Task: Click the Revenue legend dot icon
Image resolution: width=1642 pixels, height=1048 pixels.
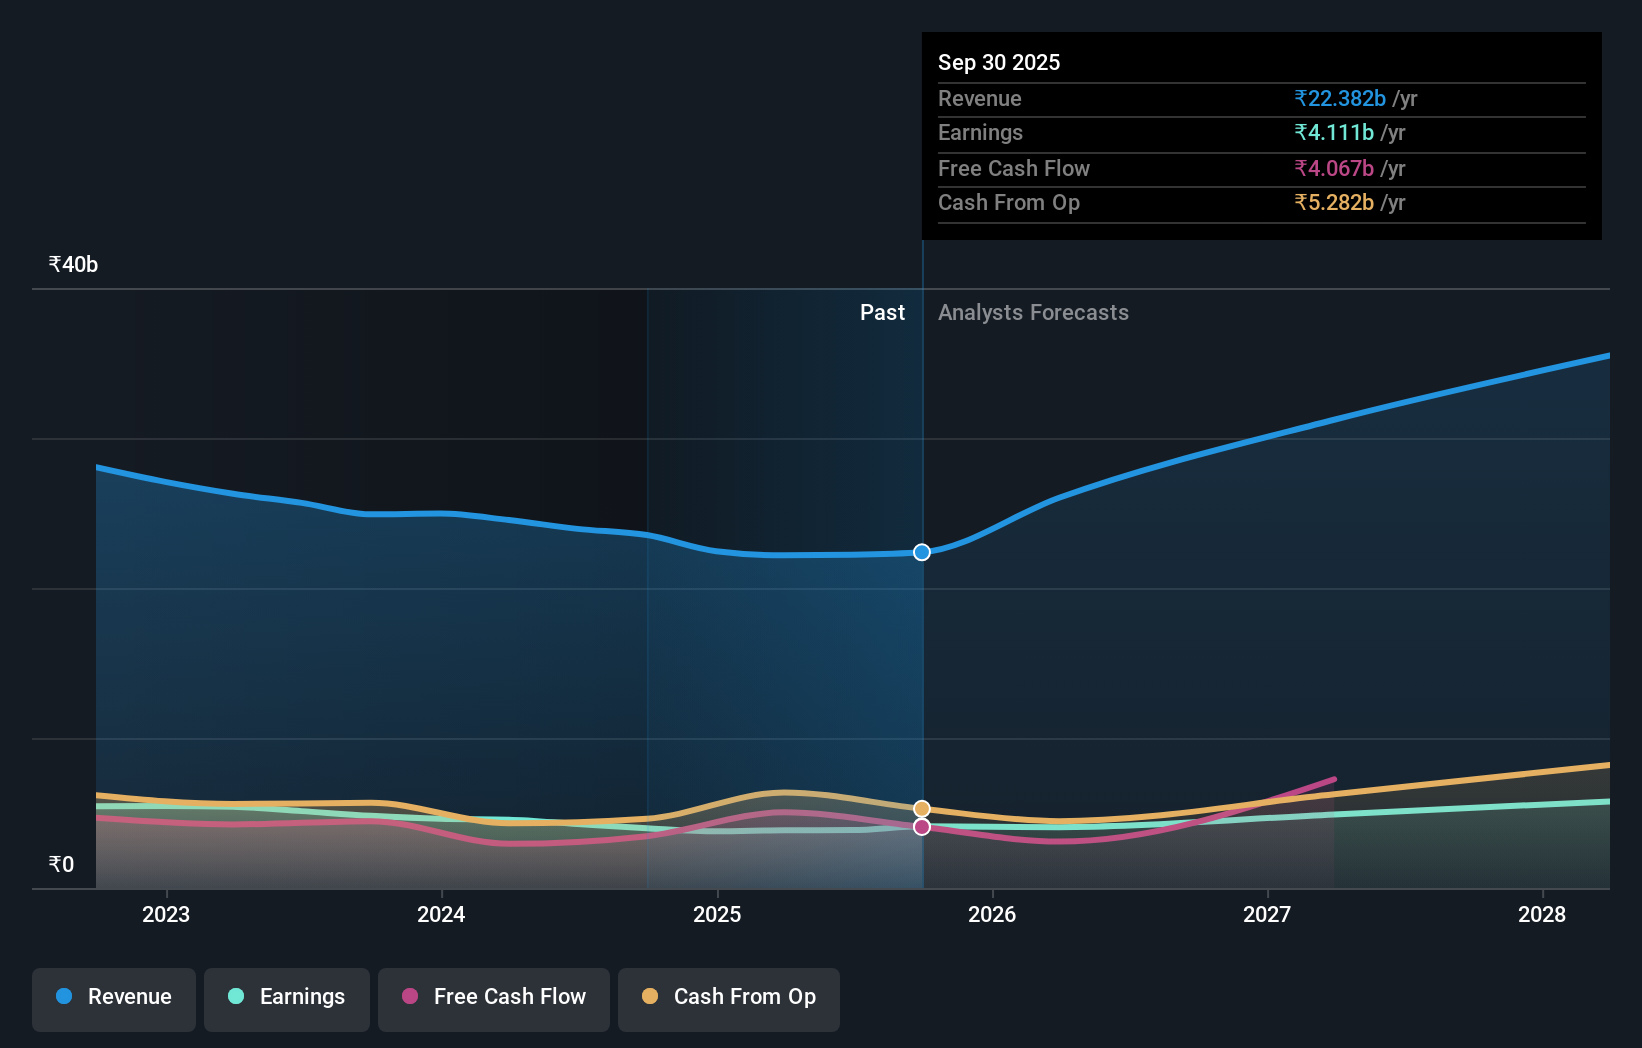Action: pos(62,996)
